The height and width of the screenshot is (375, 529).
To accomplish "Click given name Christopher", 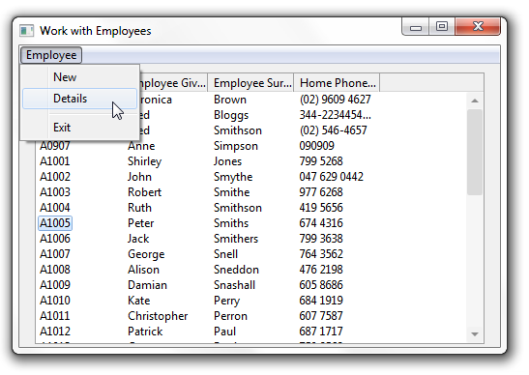I will pos(158,316).
